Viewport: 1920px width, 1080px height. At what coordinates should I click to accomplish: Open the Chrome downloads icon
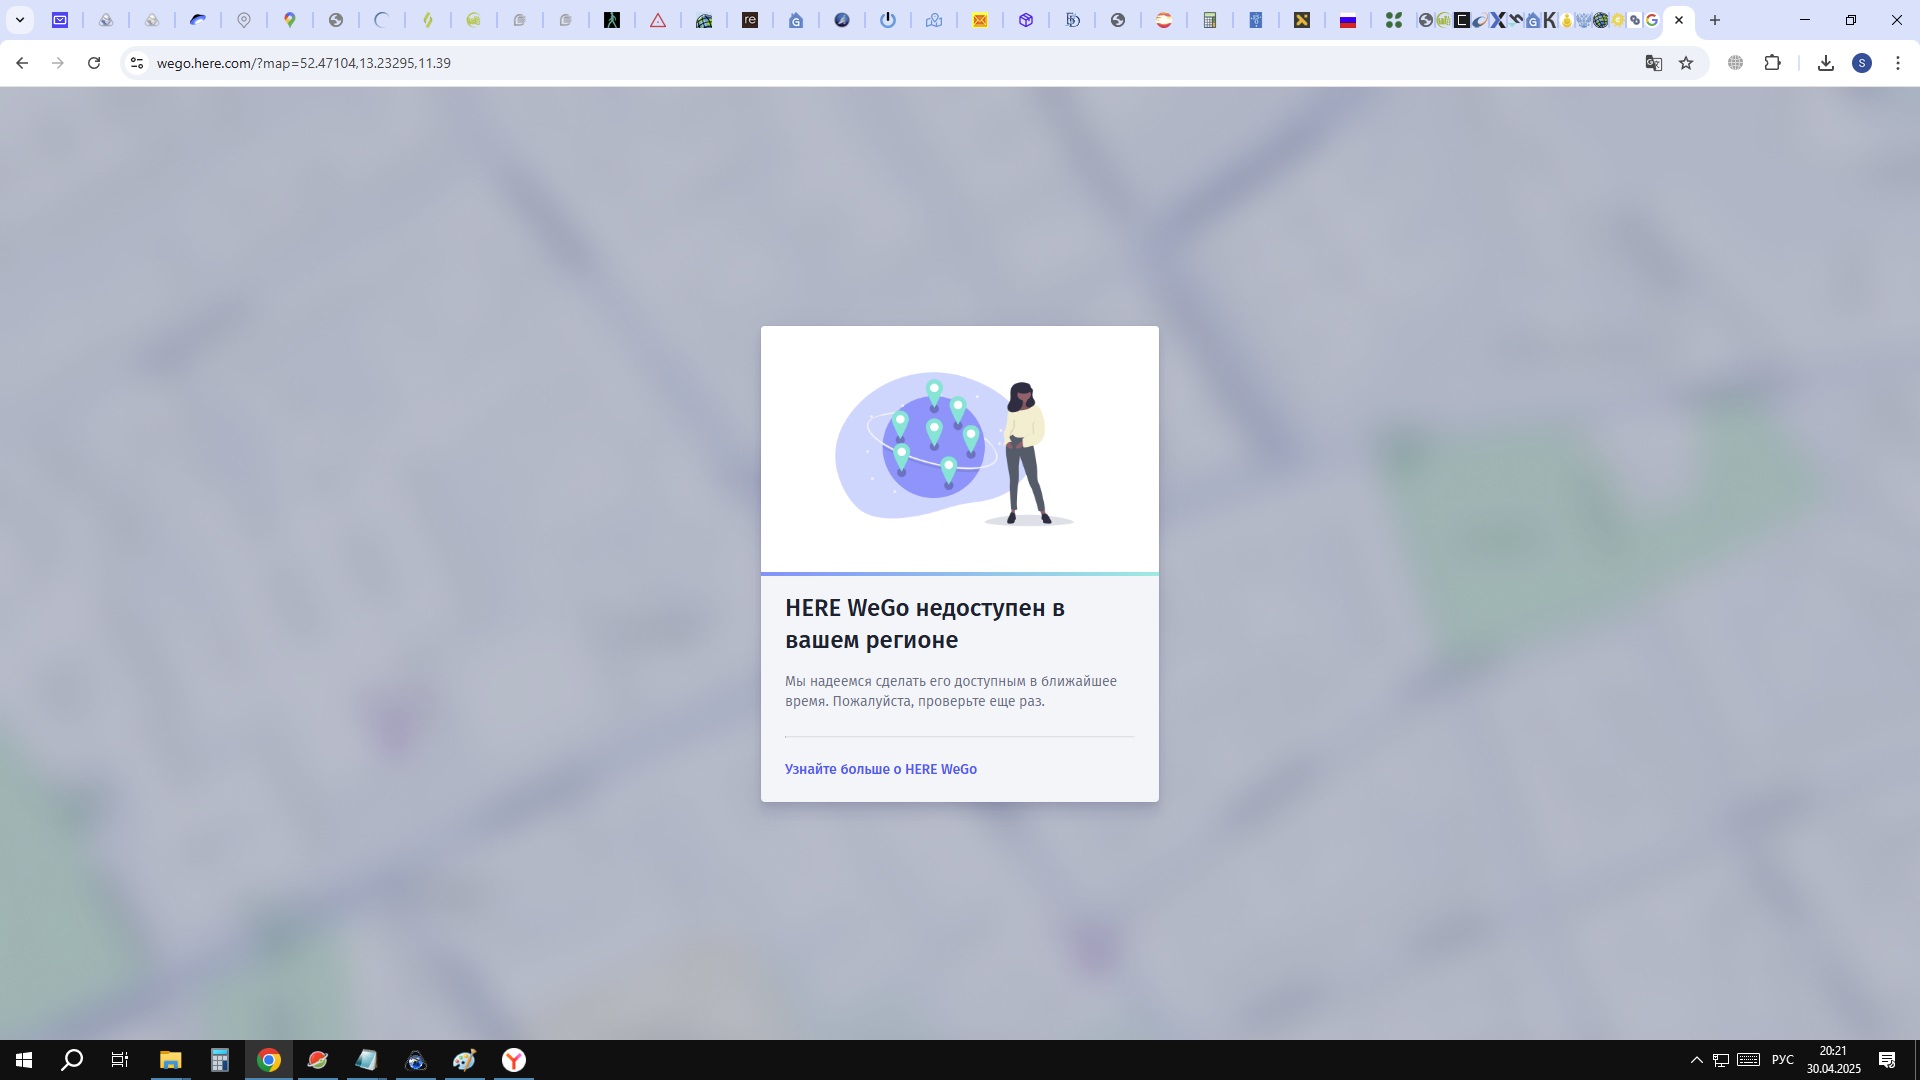(x=1825, y=63)
